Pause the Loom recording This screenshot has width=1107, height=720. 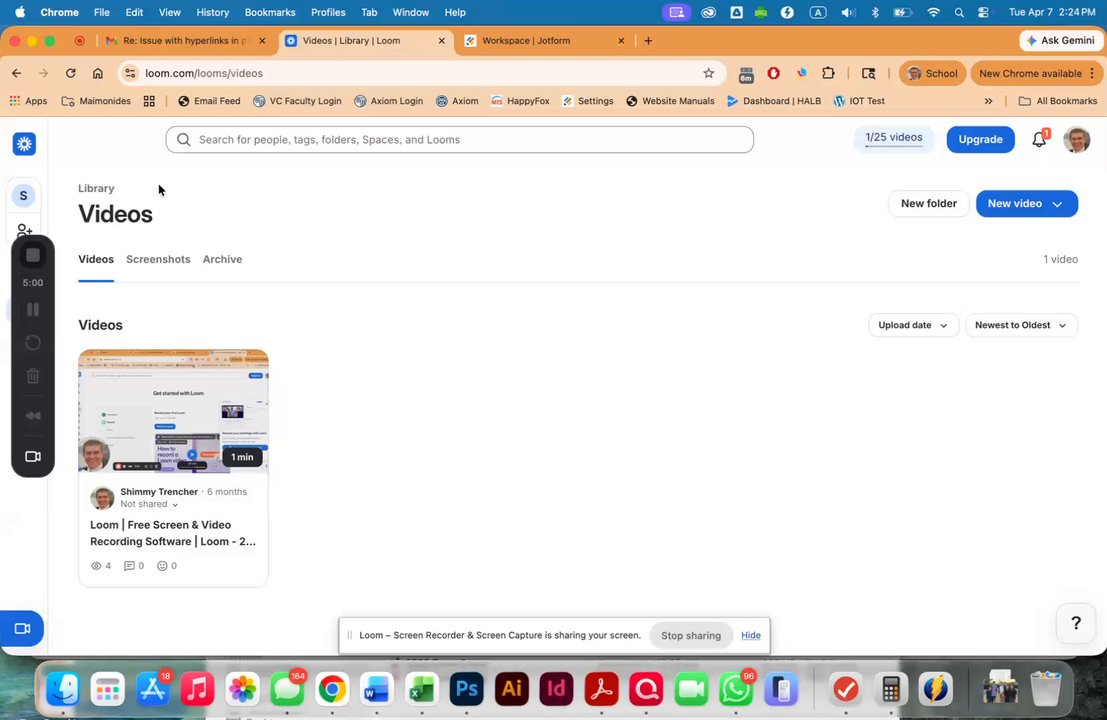tap(32, 309)
